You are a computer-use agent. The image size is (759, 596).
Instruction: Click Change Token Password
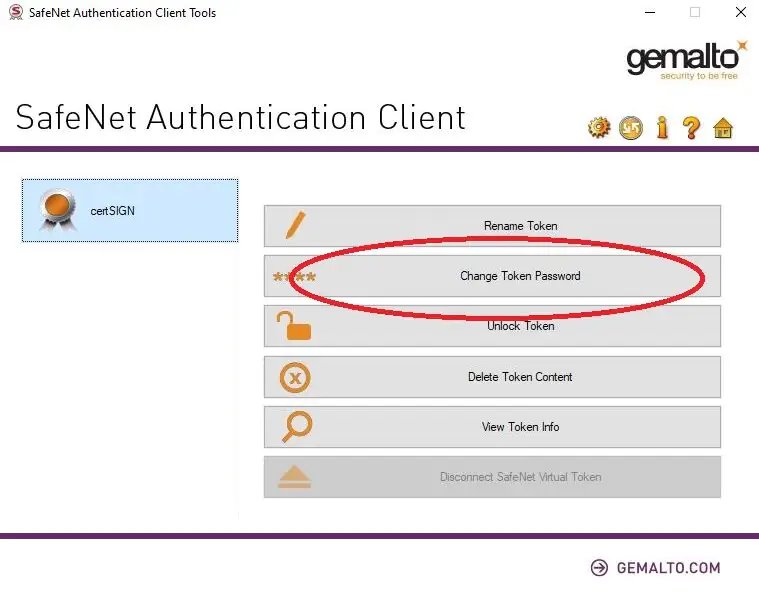click(492, 276)
